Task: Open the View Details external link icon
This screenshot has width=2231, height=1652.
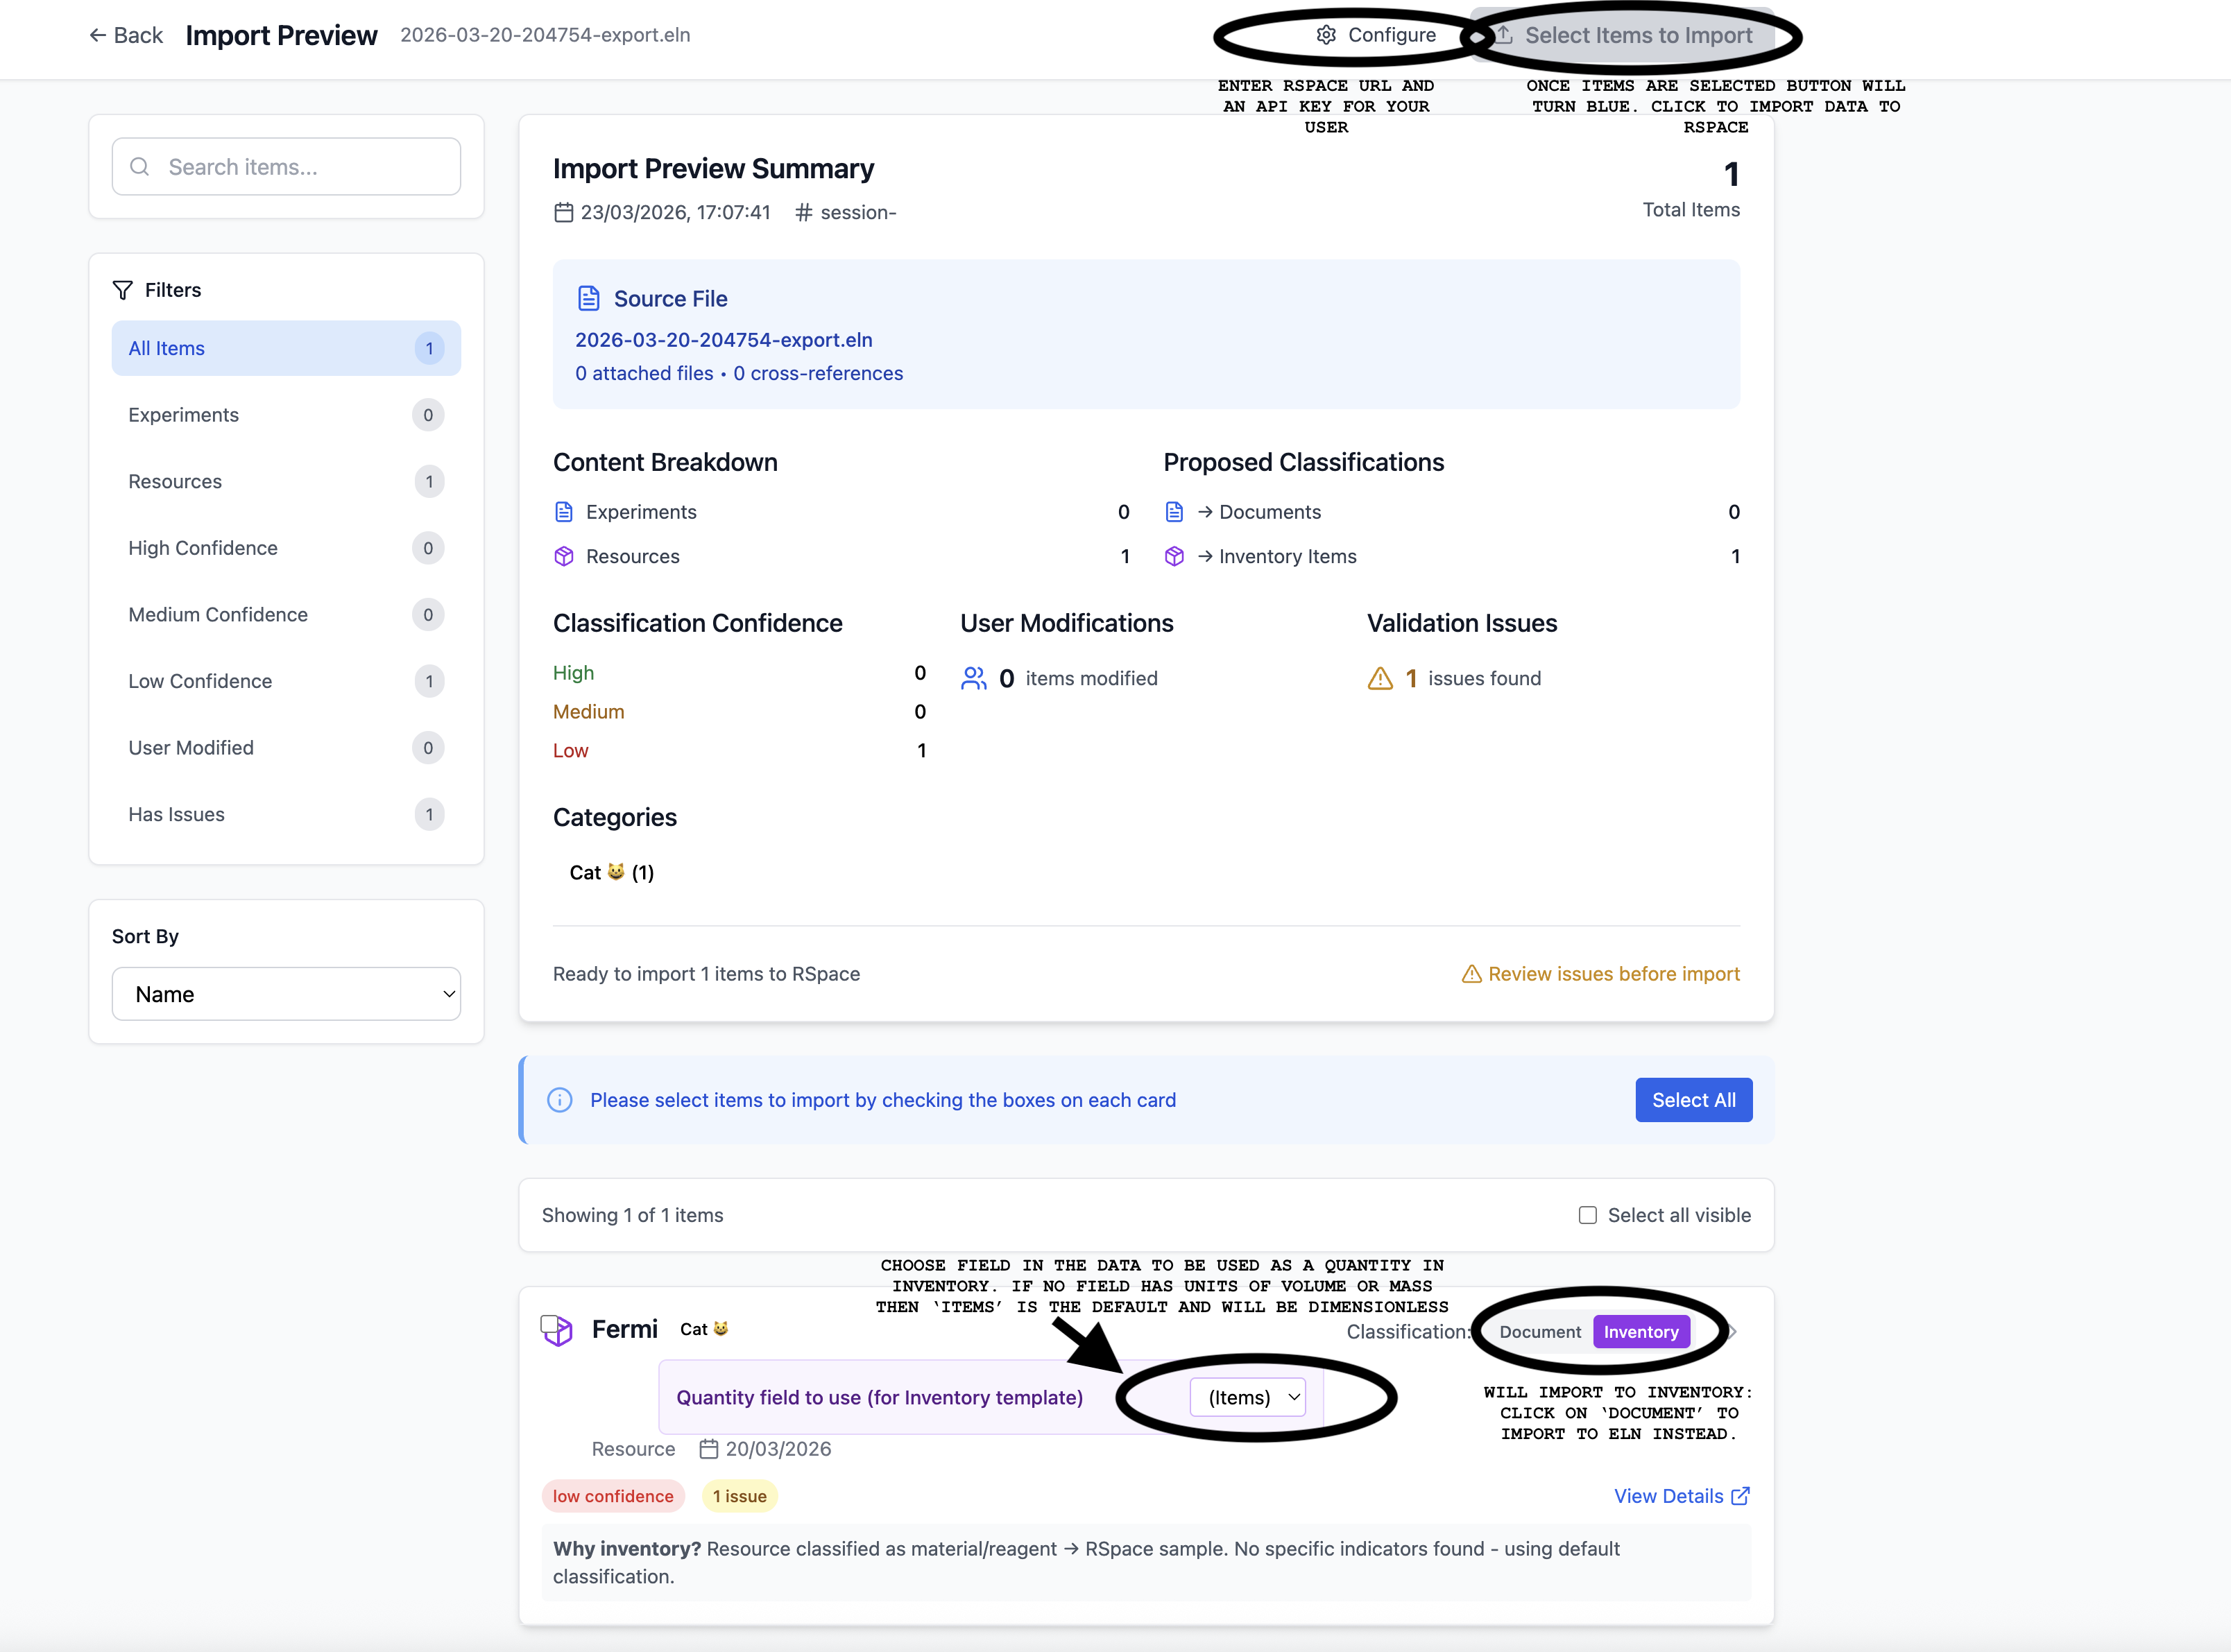Action: (1741, 1496)
